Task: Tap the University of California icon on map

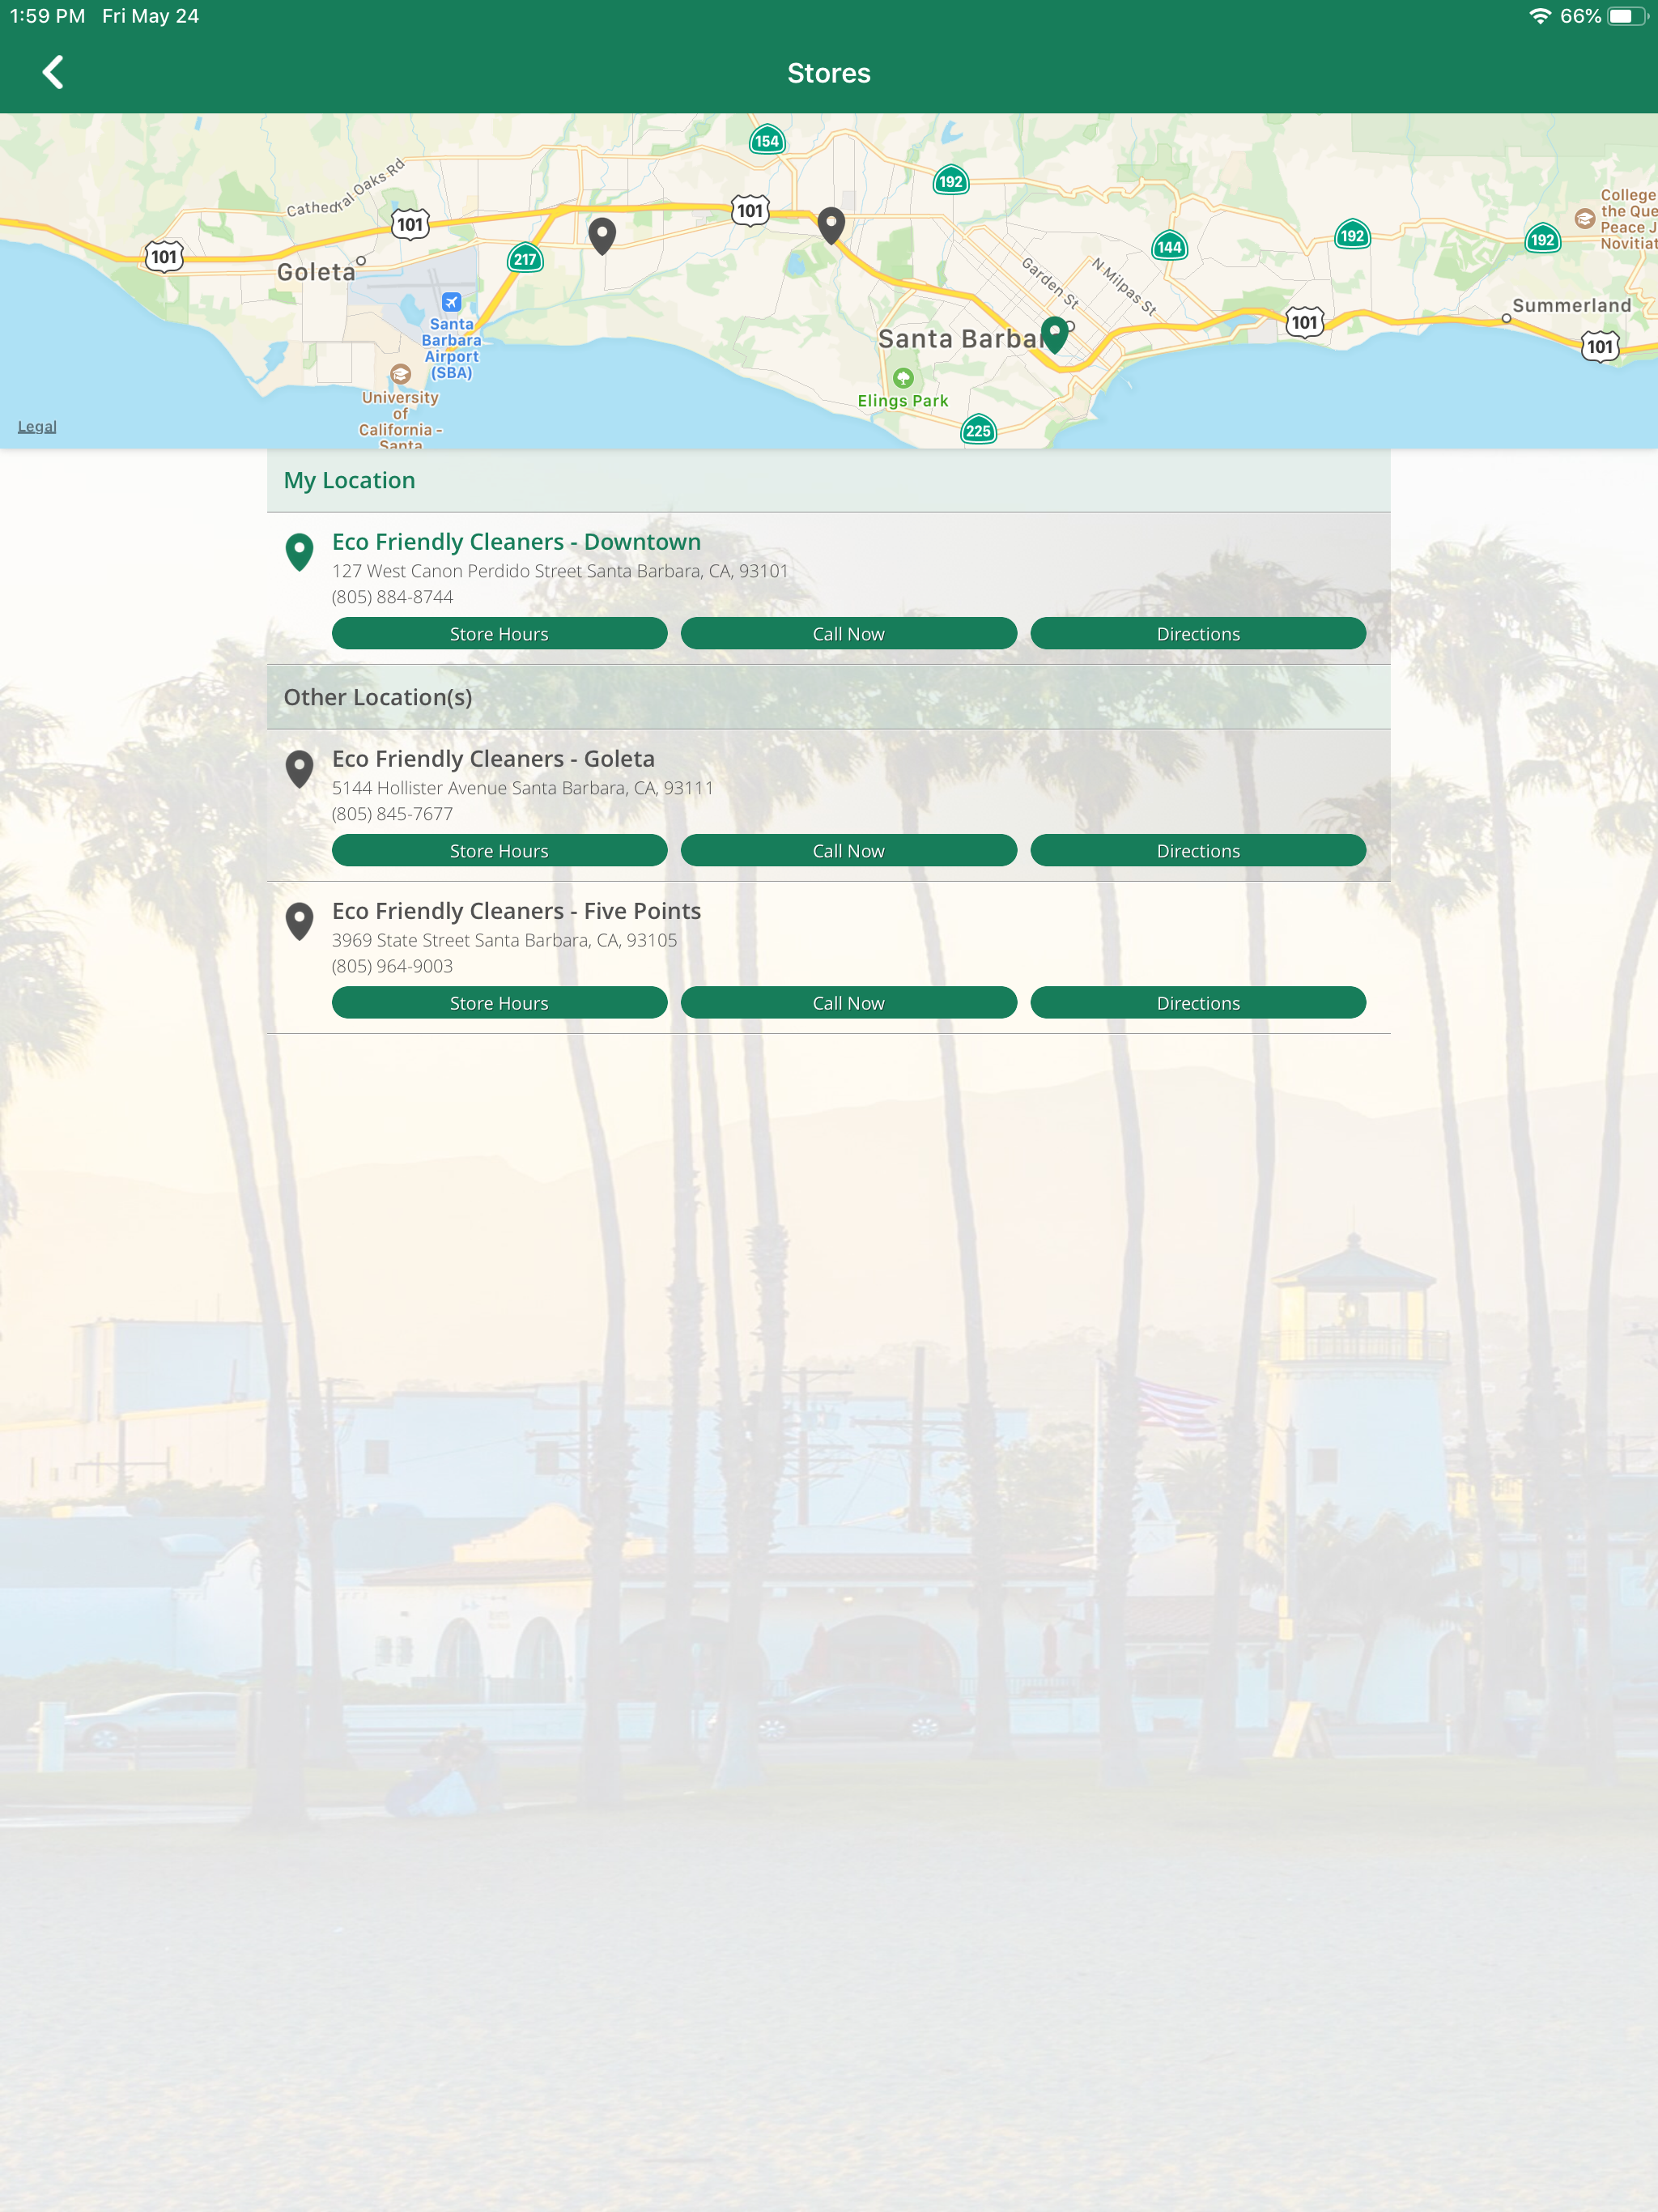Action: [400, 374]
